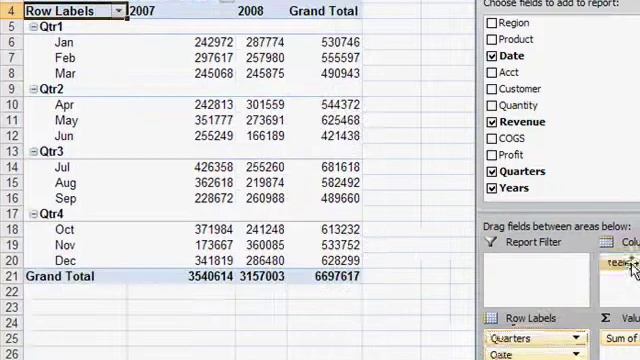This screenshot has width=640, height=360.
Task: Uncheck the Date field checkbox
Action: 492,56
